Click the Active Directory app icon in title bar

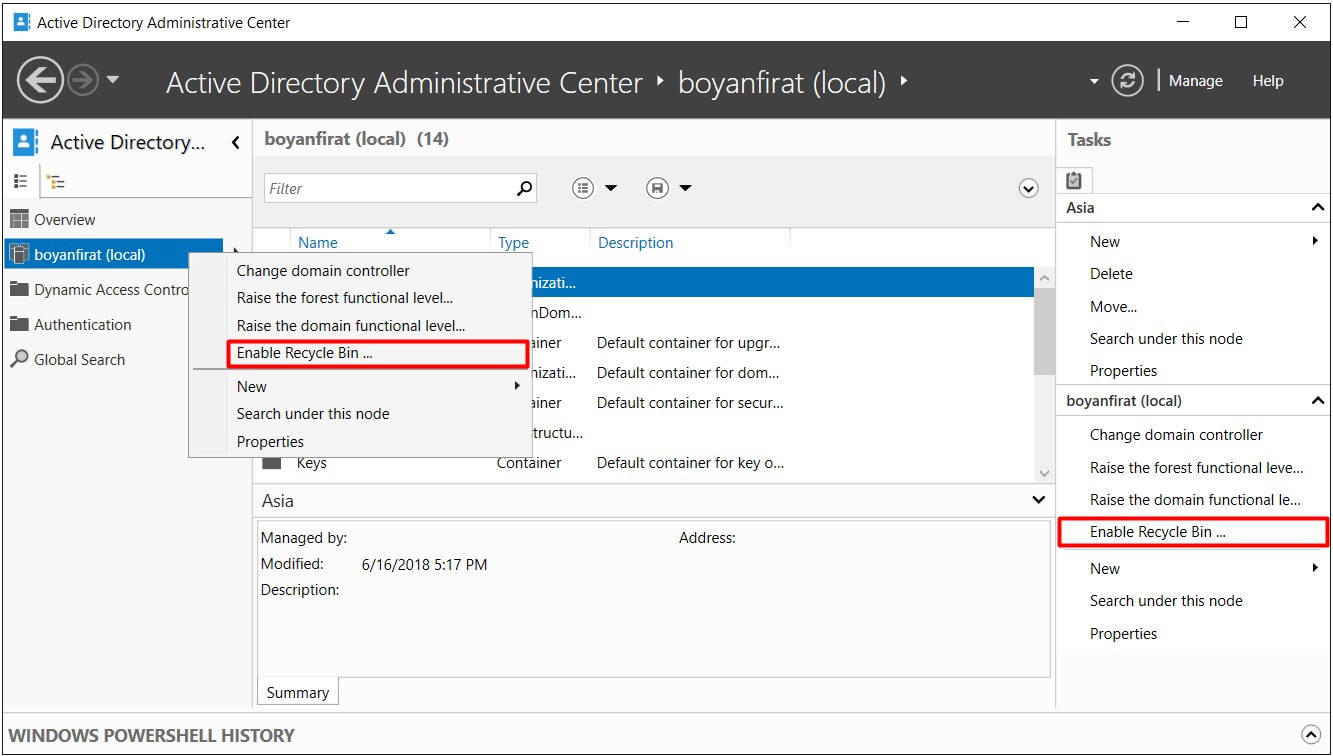click(21, 22)
